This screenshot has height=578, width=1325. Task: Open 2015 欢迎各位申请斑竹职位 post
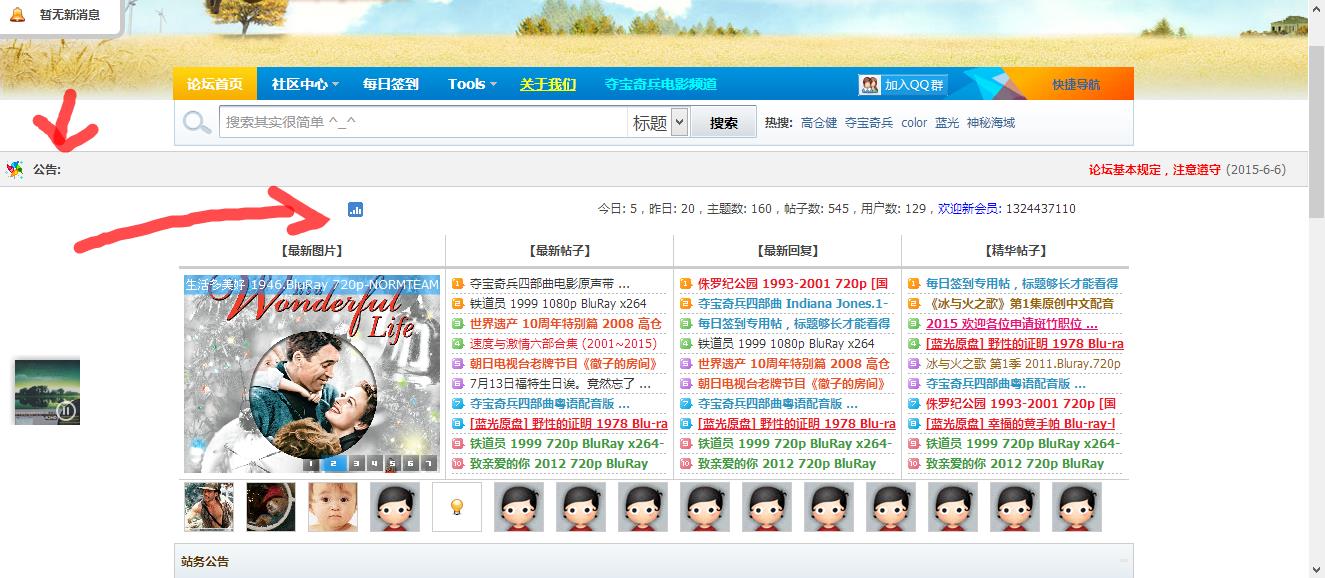1012,323
